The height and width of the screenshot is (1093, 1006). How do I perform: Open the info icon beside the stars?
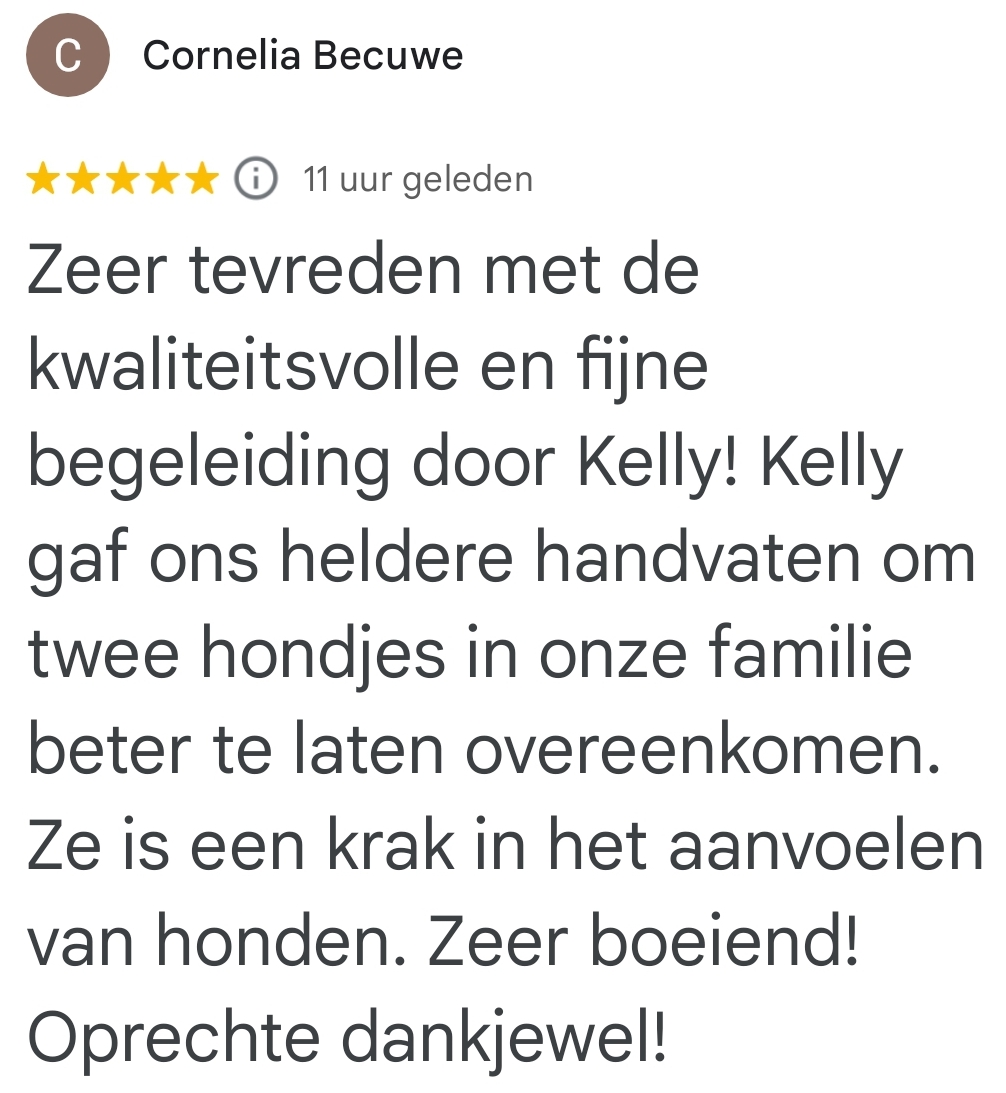(x=256, y=180)
